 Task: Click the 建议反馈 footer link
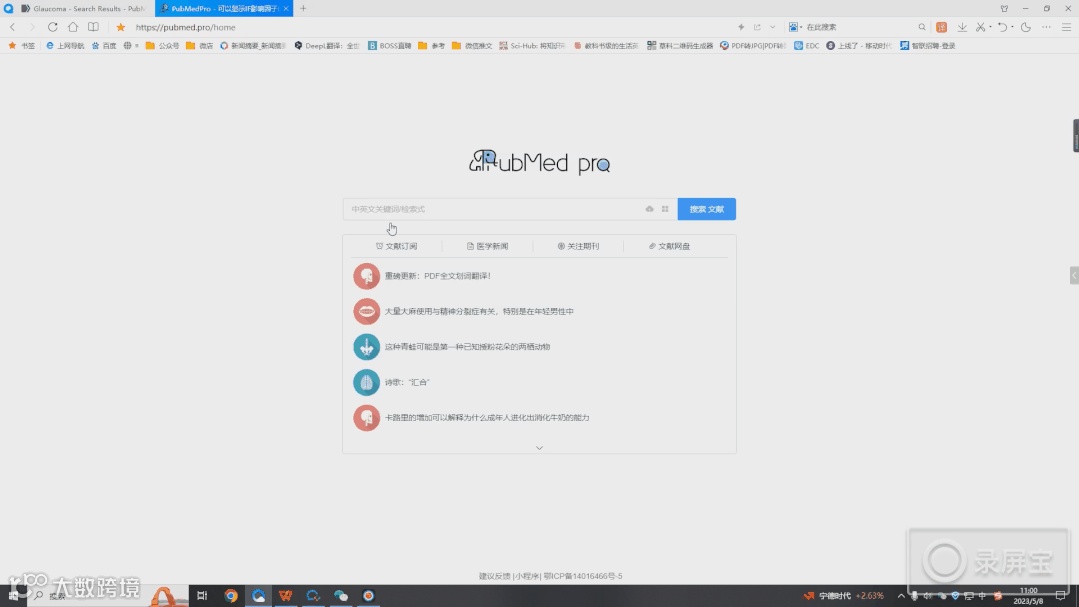pos(495,576)
